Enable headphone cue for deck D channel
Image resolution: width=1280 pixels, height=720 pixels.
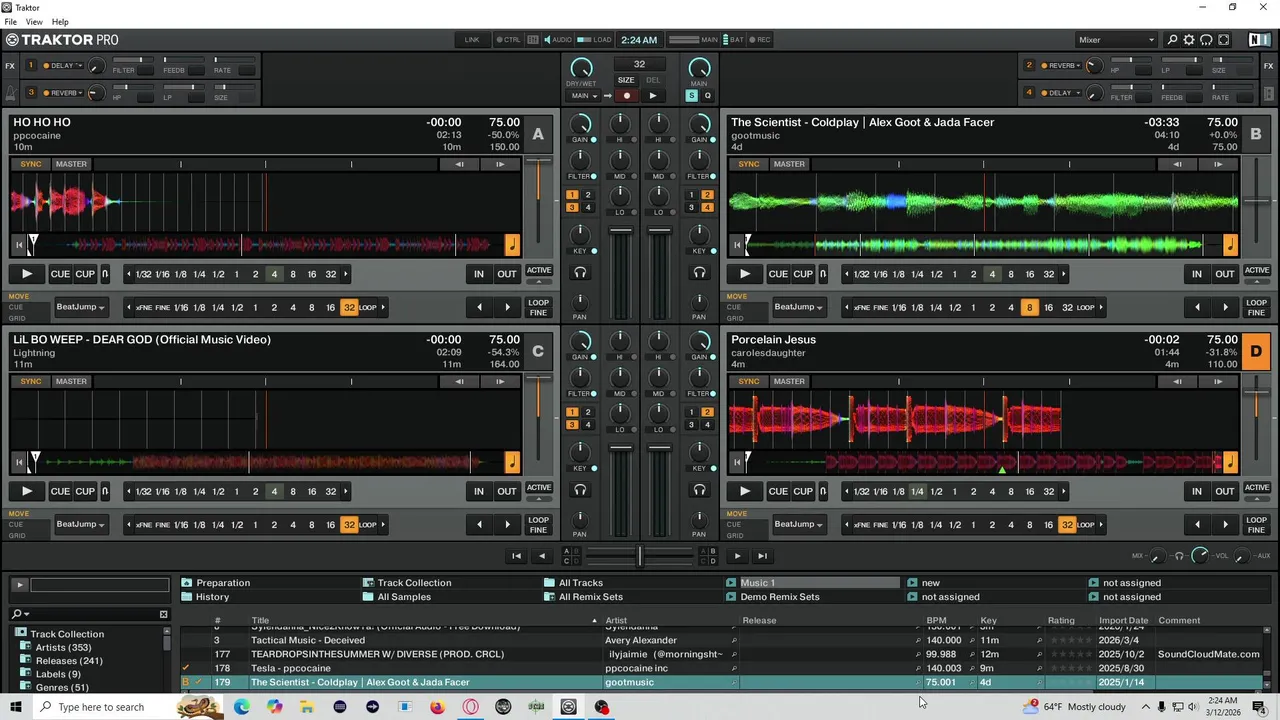[699, 489]
